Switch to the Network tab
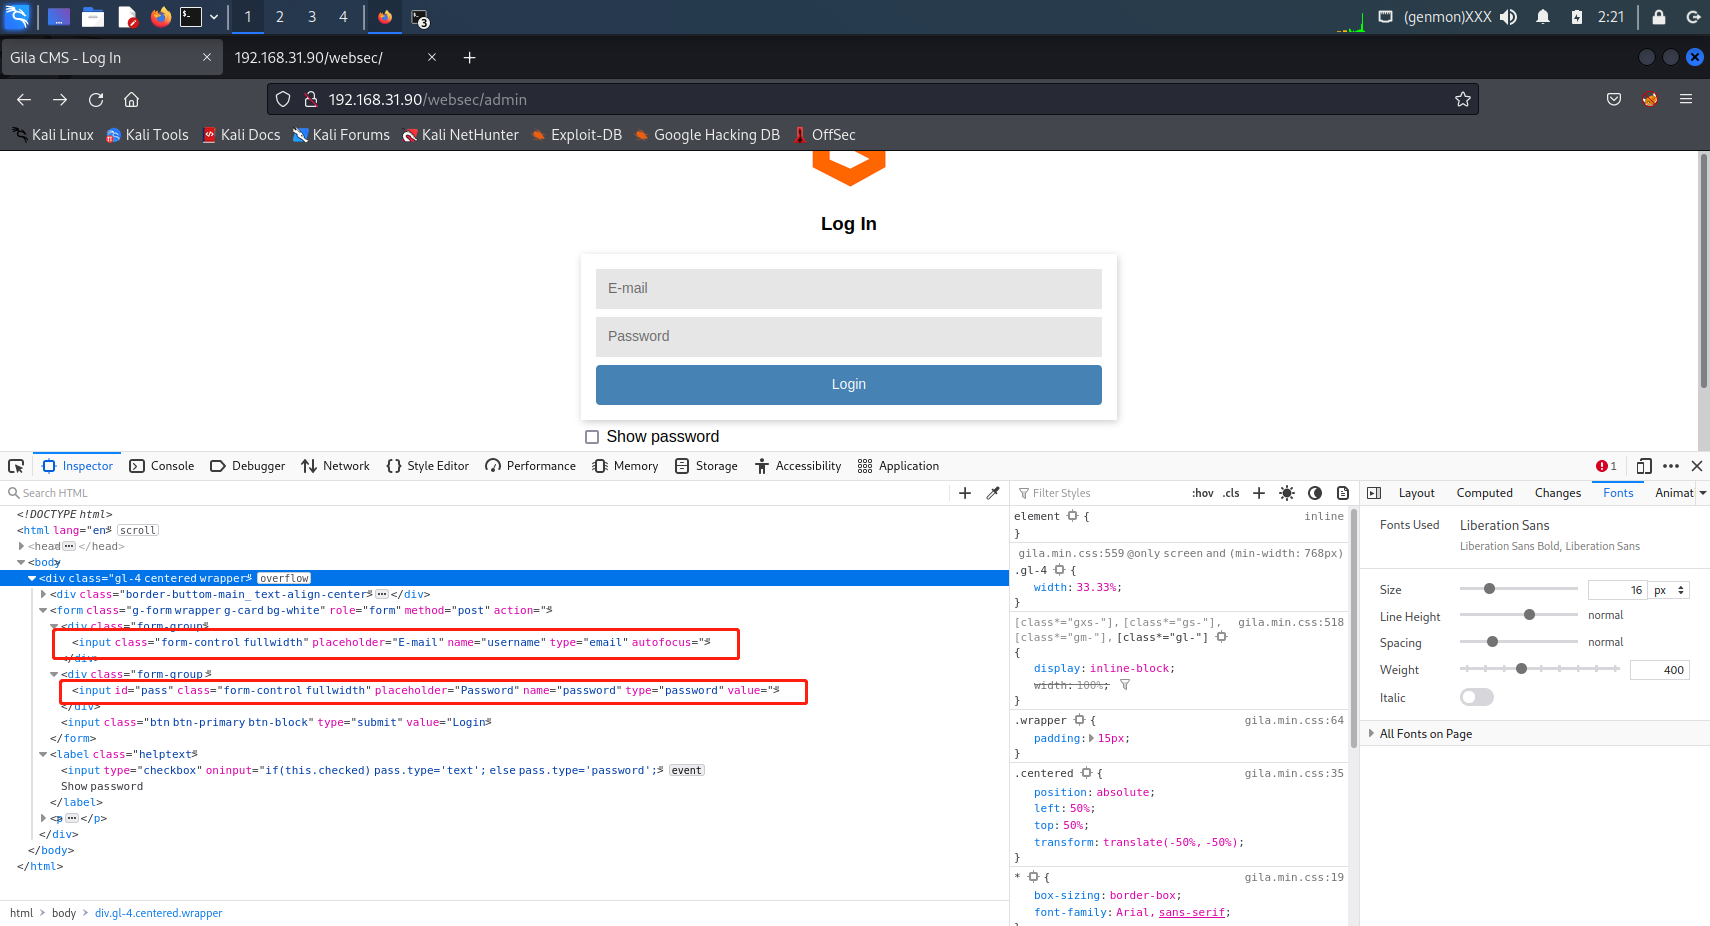Screen dimensions: 1710x926 click(x=335, y=466)
